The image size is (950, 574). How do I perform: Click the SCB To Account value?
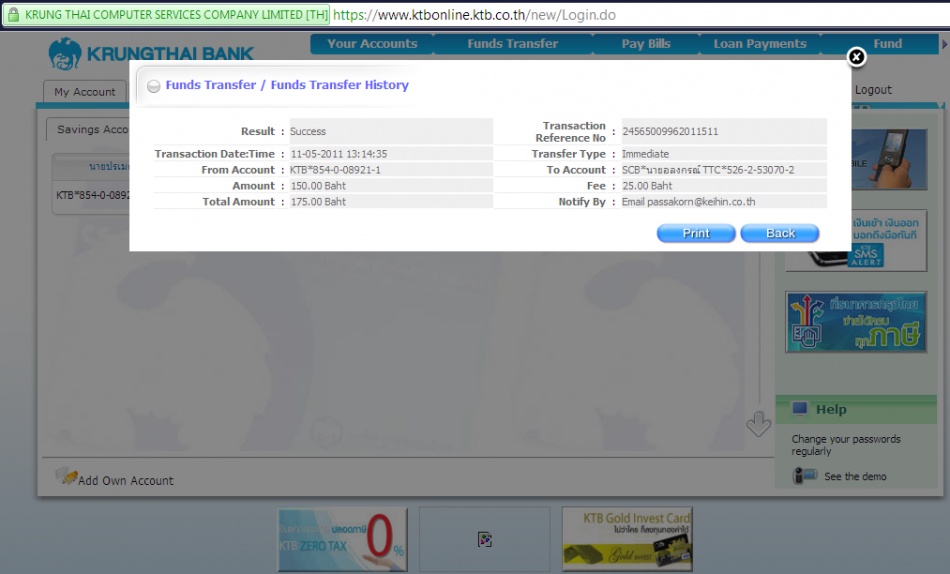tap(708, 170)
